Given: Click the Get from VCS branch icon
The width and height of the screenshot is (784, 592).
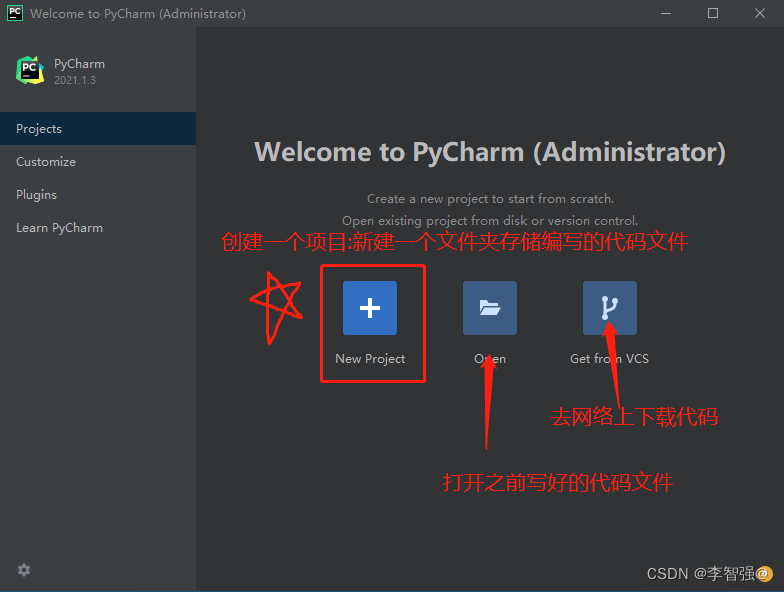Looking at the screenshot, I should [610, 308].
